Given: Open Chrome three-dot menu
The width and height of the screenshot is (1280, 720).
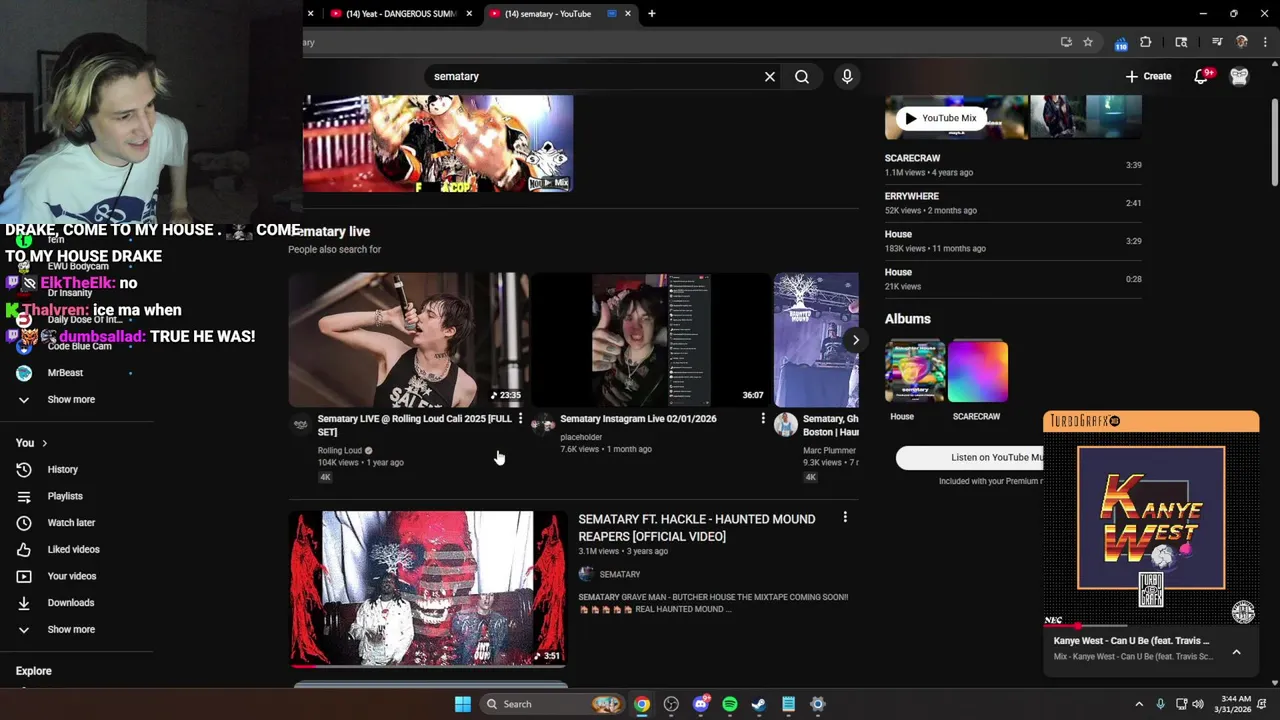Looking at the screenshot, I should 1265,42.
